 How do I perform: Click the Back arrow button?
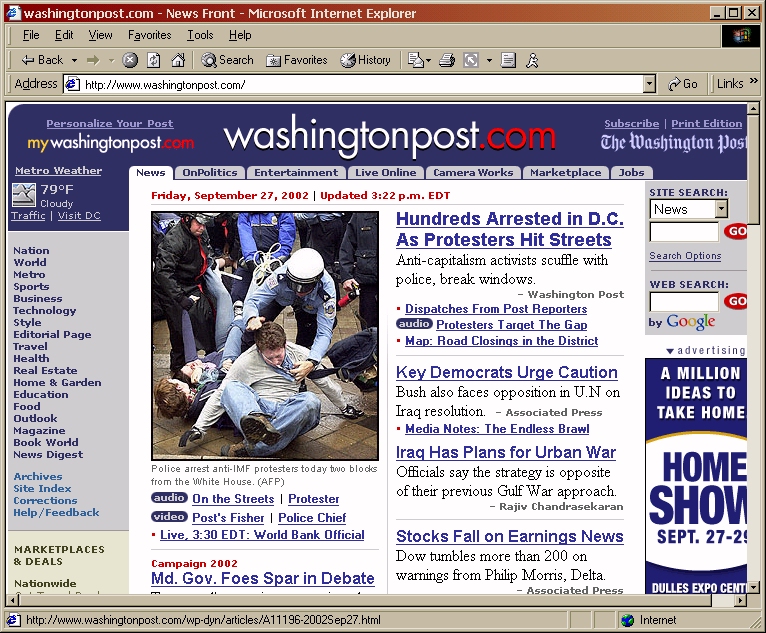pos(42,60)
